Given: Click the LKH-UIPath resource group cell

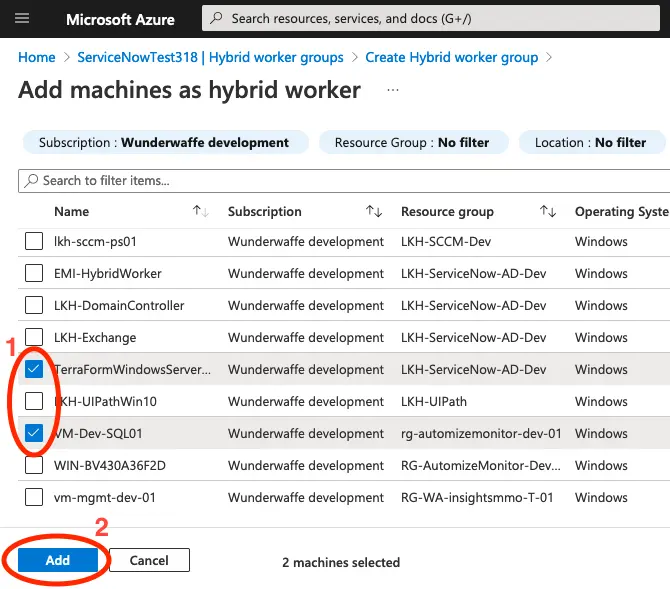Looking at the screenshot, I should (434, 402).
